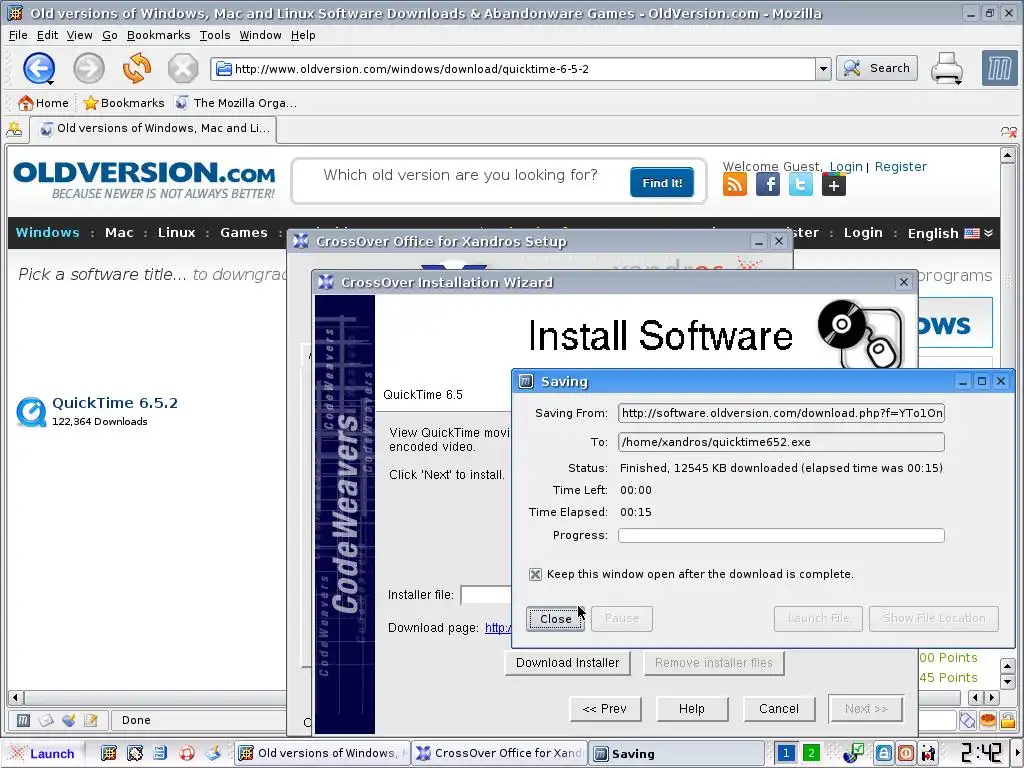Click the Stop loading icon
Viewport: 1024px width, 768px height.
pyautogui.click(x=183, y=68)
